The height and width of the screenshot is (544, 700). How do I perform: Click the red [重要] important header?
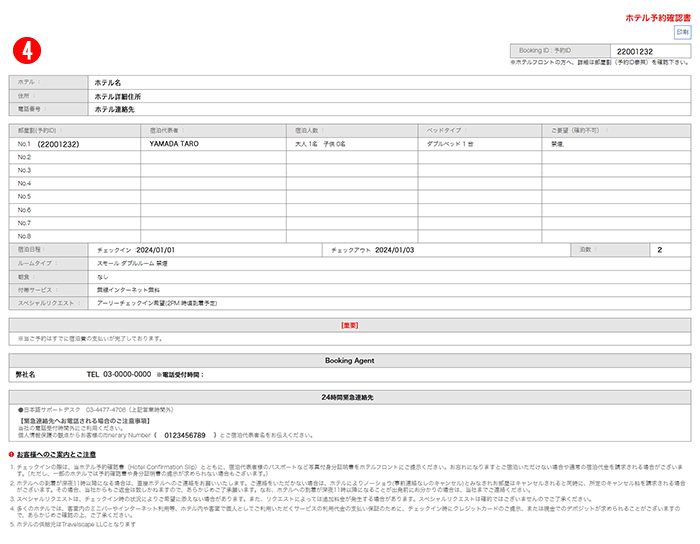click(x=349, y=325)
